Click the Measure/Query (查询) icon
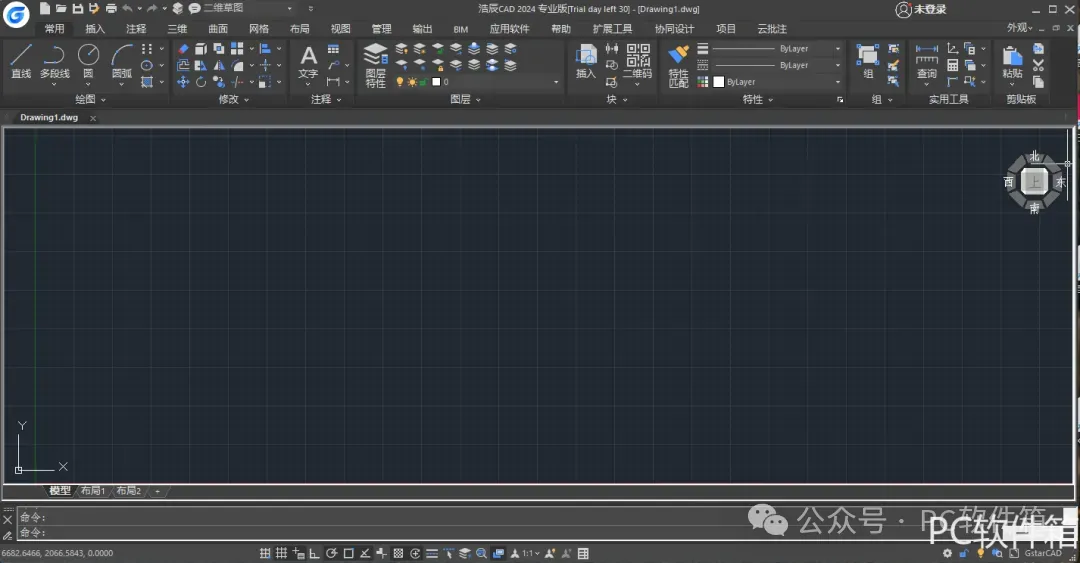This screenshot has width=1080, height=563. point(926,61)
